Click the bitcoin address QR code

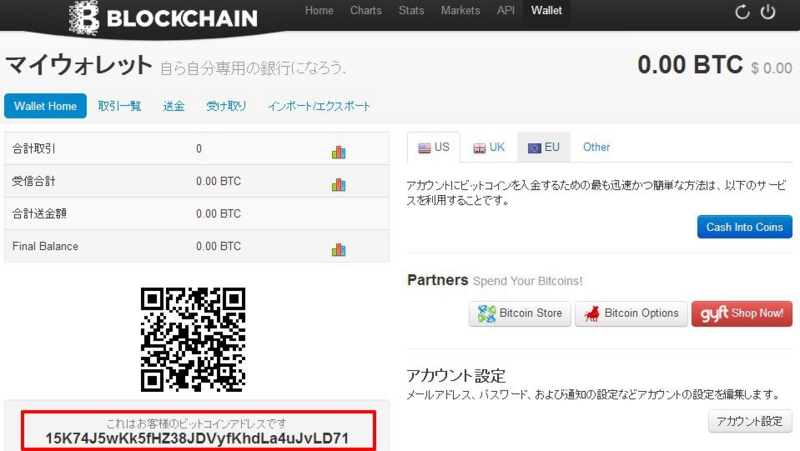[x=193, y=340]
